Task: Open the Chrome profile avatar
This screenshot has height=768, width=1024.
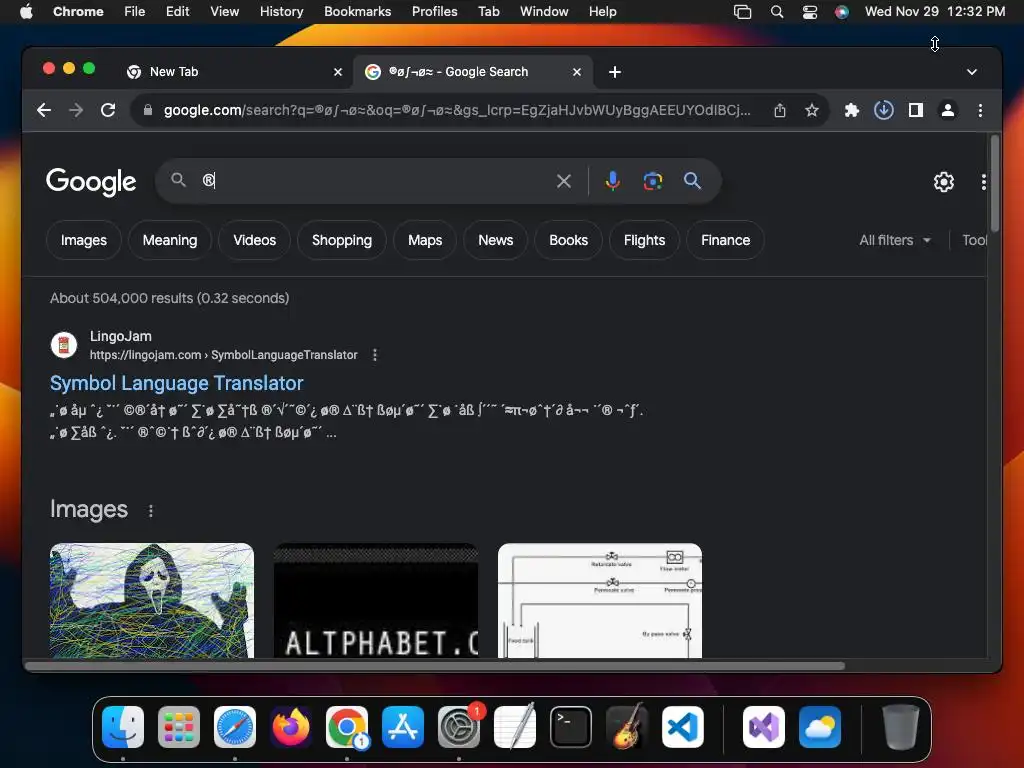Action: pyautogui.click(x=948, y=110)
